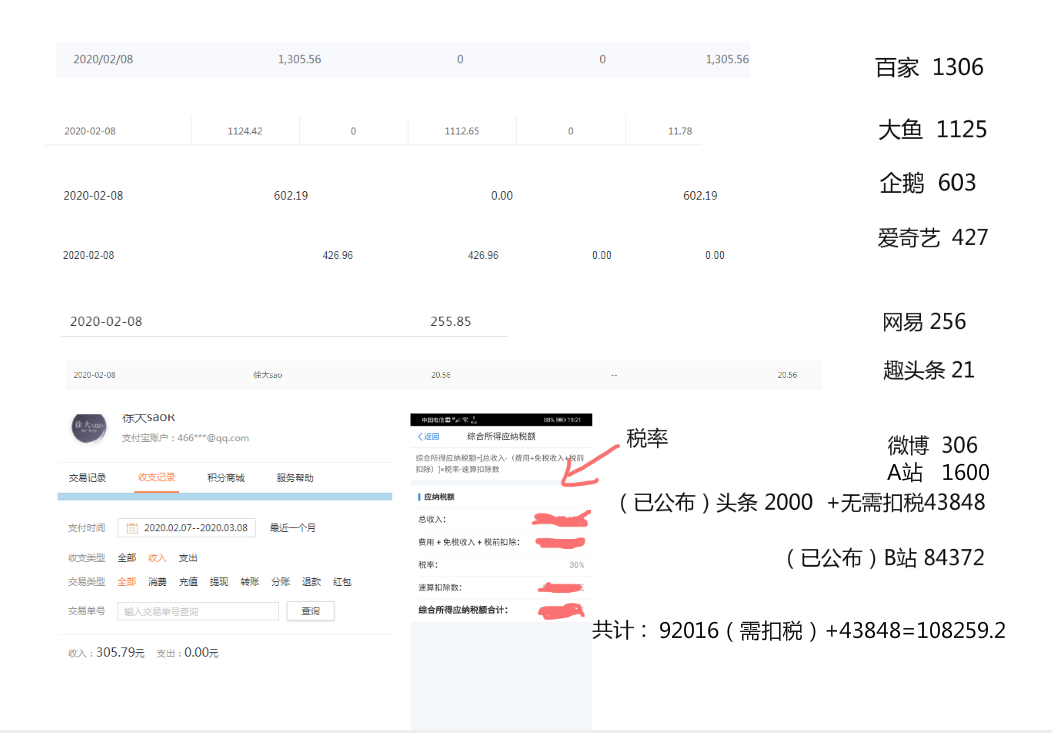
Task: Open the calendar icon in payment time field
Action: 132,528
